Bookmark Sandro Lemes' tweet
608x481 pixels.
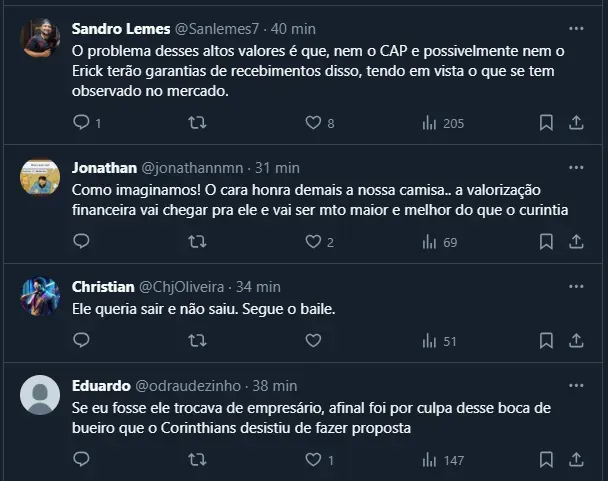546,122
